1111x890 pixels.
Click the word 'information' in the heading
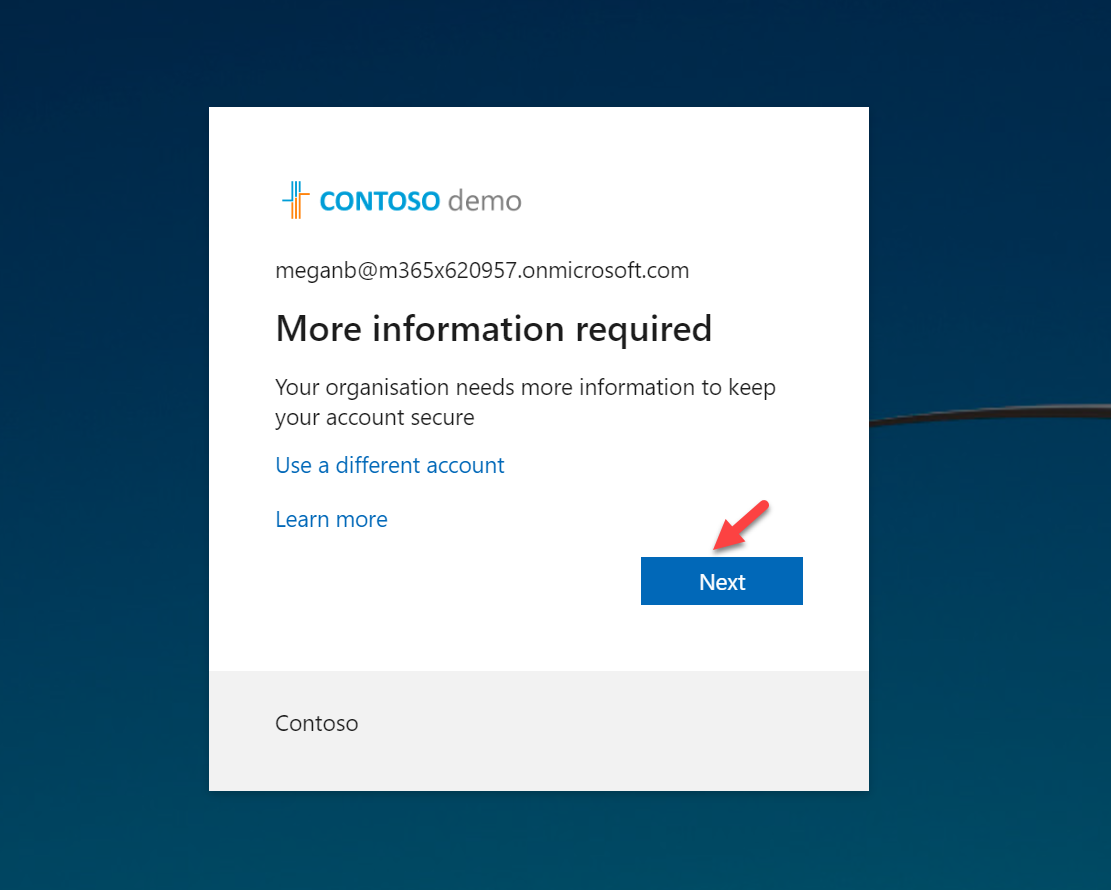[x=468, y=329]
